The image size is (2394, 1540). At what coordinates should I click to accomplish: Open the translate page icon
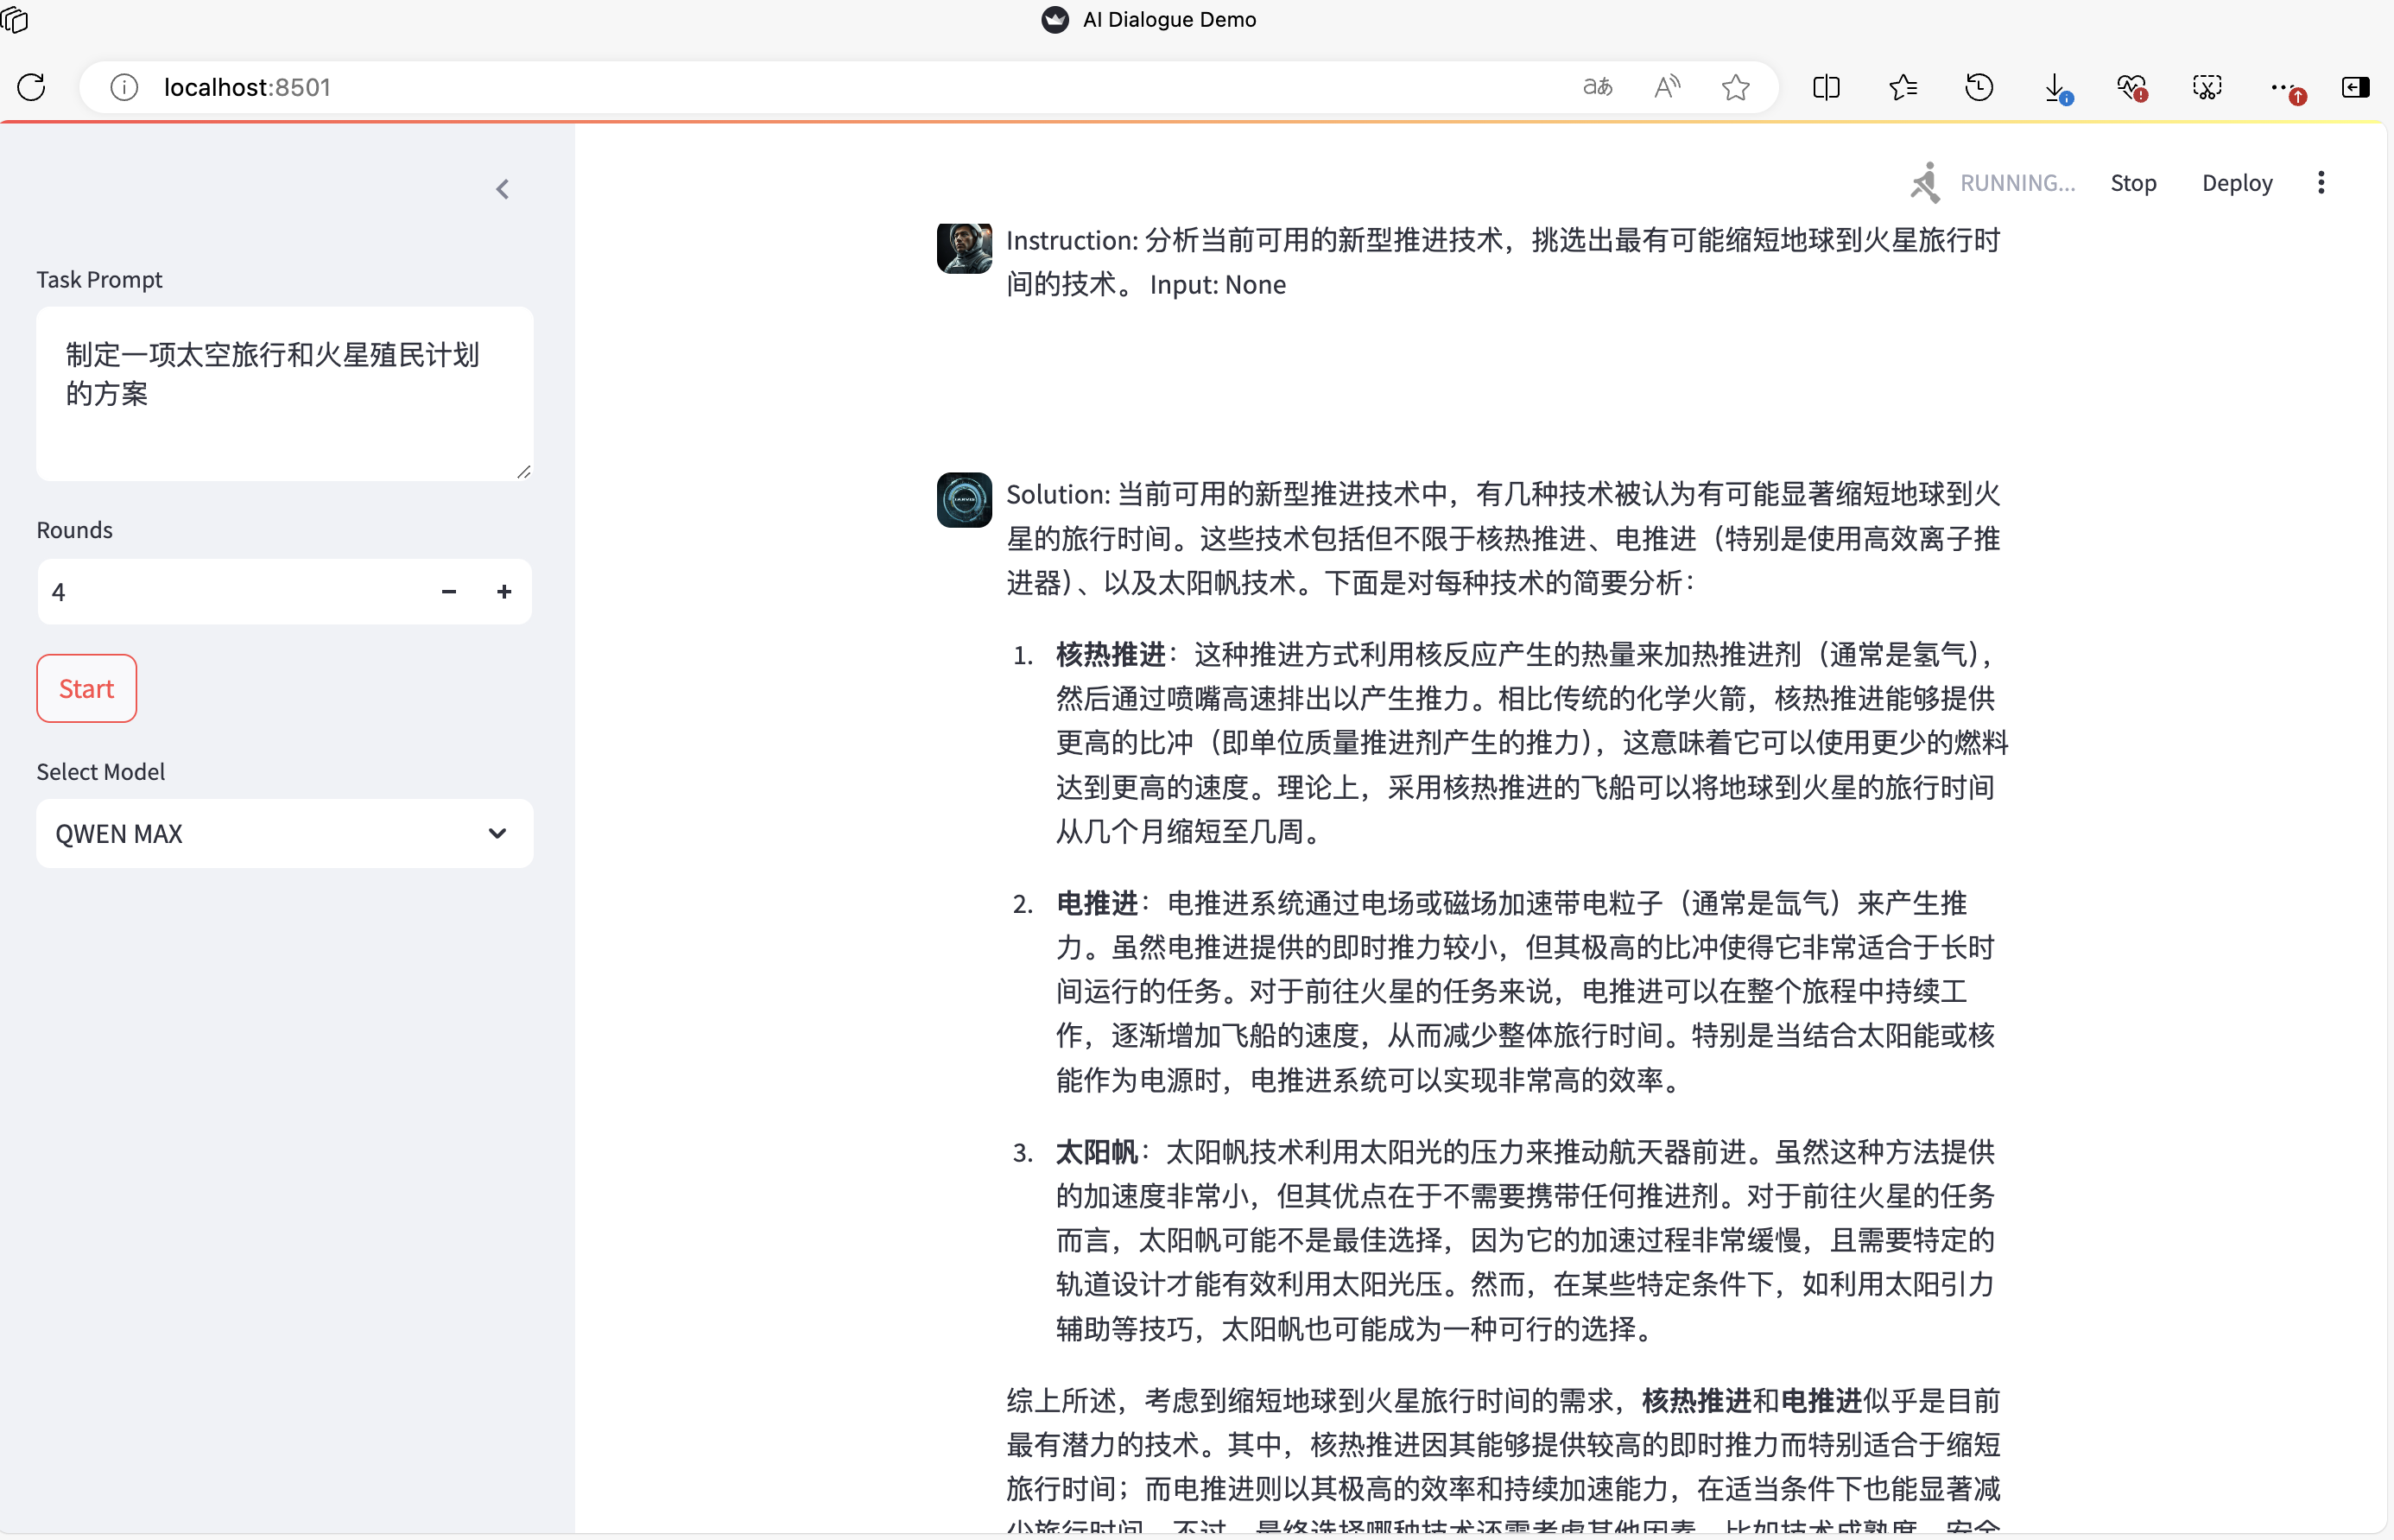coord(1597,87)
